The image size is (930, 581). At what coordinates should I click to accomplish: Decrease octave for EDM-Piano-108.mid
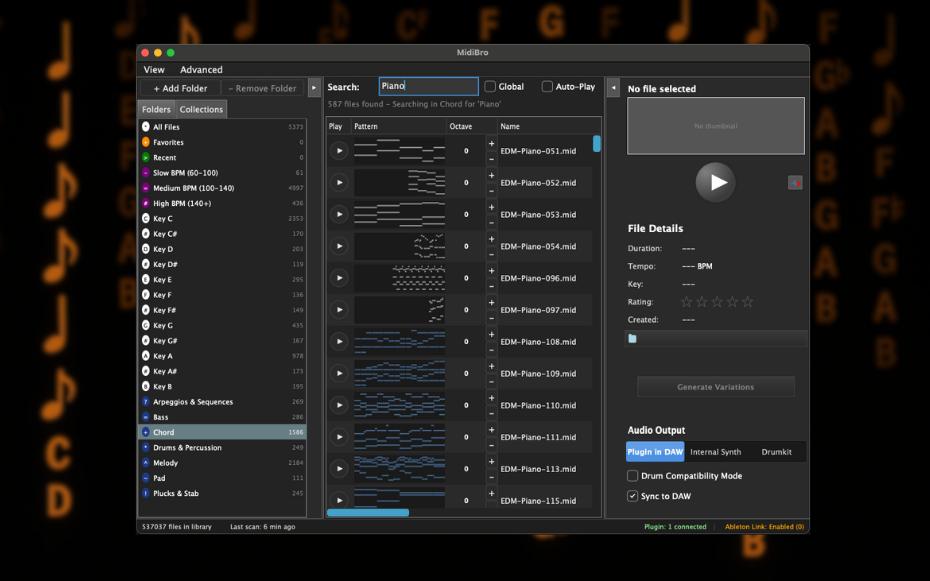[x=491, y=349]
